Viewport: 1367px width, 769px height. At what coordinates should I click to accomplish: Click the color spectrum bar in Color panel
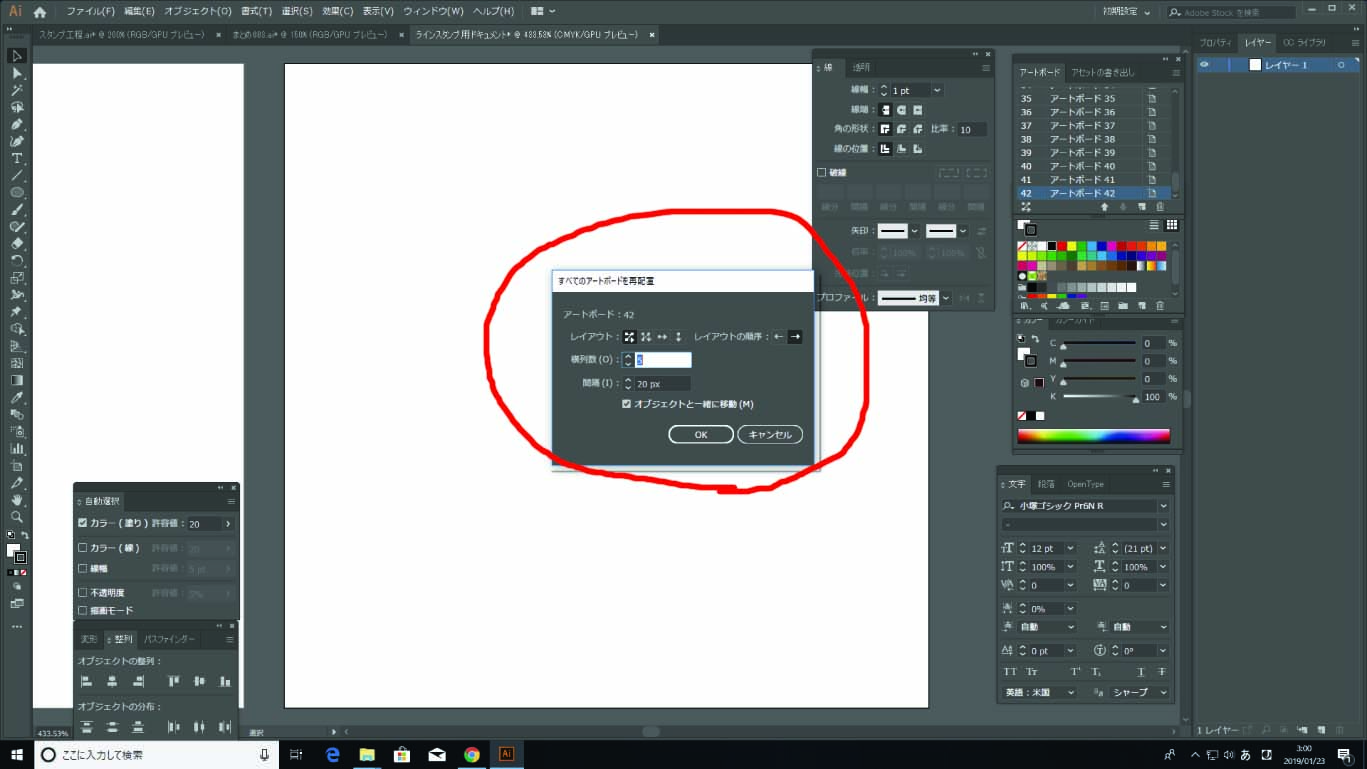point(1093,436)
